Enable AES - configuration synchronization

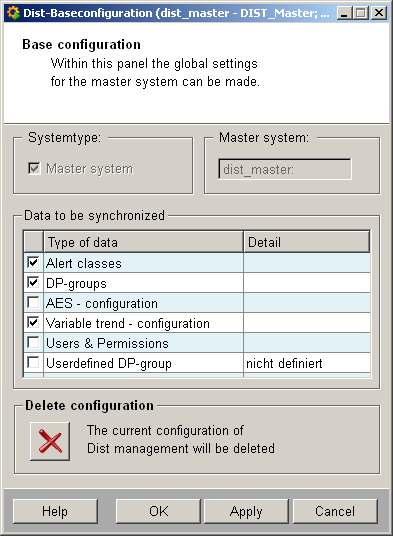click(x=33, y=302)
